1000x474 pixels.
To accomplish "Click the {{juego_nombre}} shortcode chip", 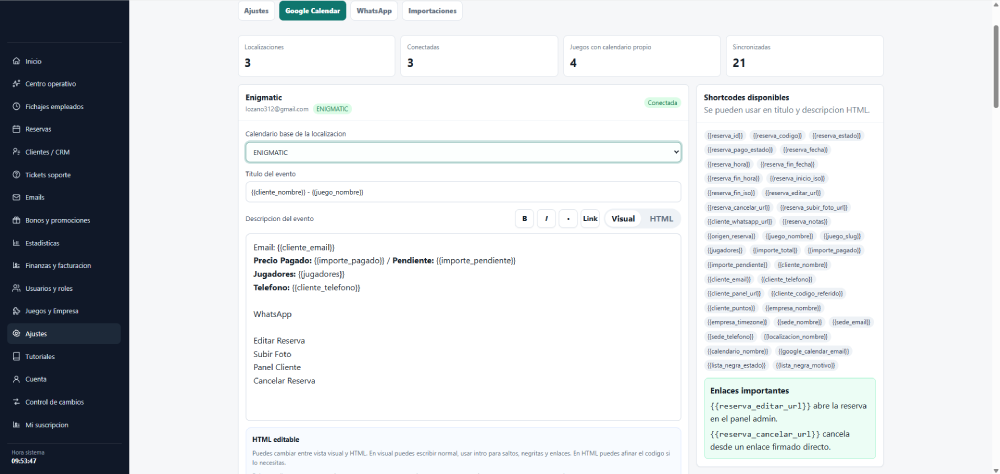I will [x=788, y=236].
